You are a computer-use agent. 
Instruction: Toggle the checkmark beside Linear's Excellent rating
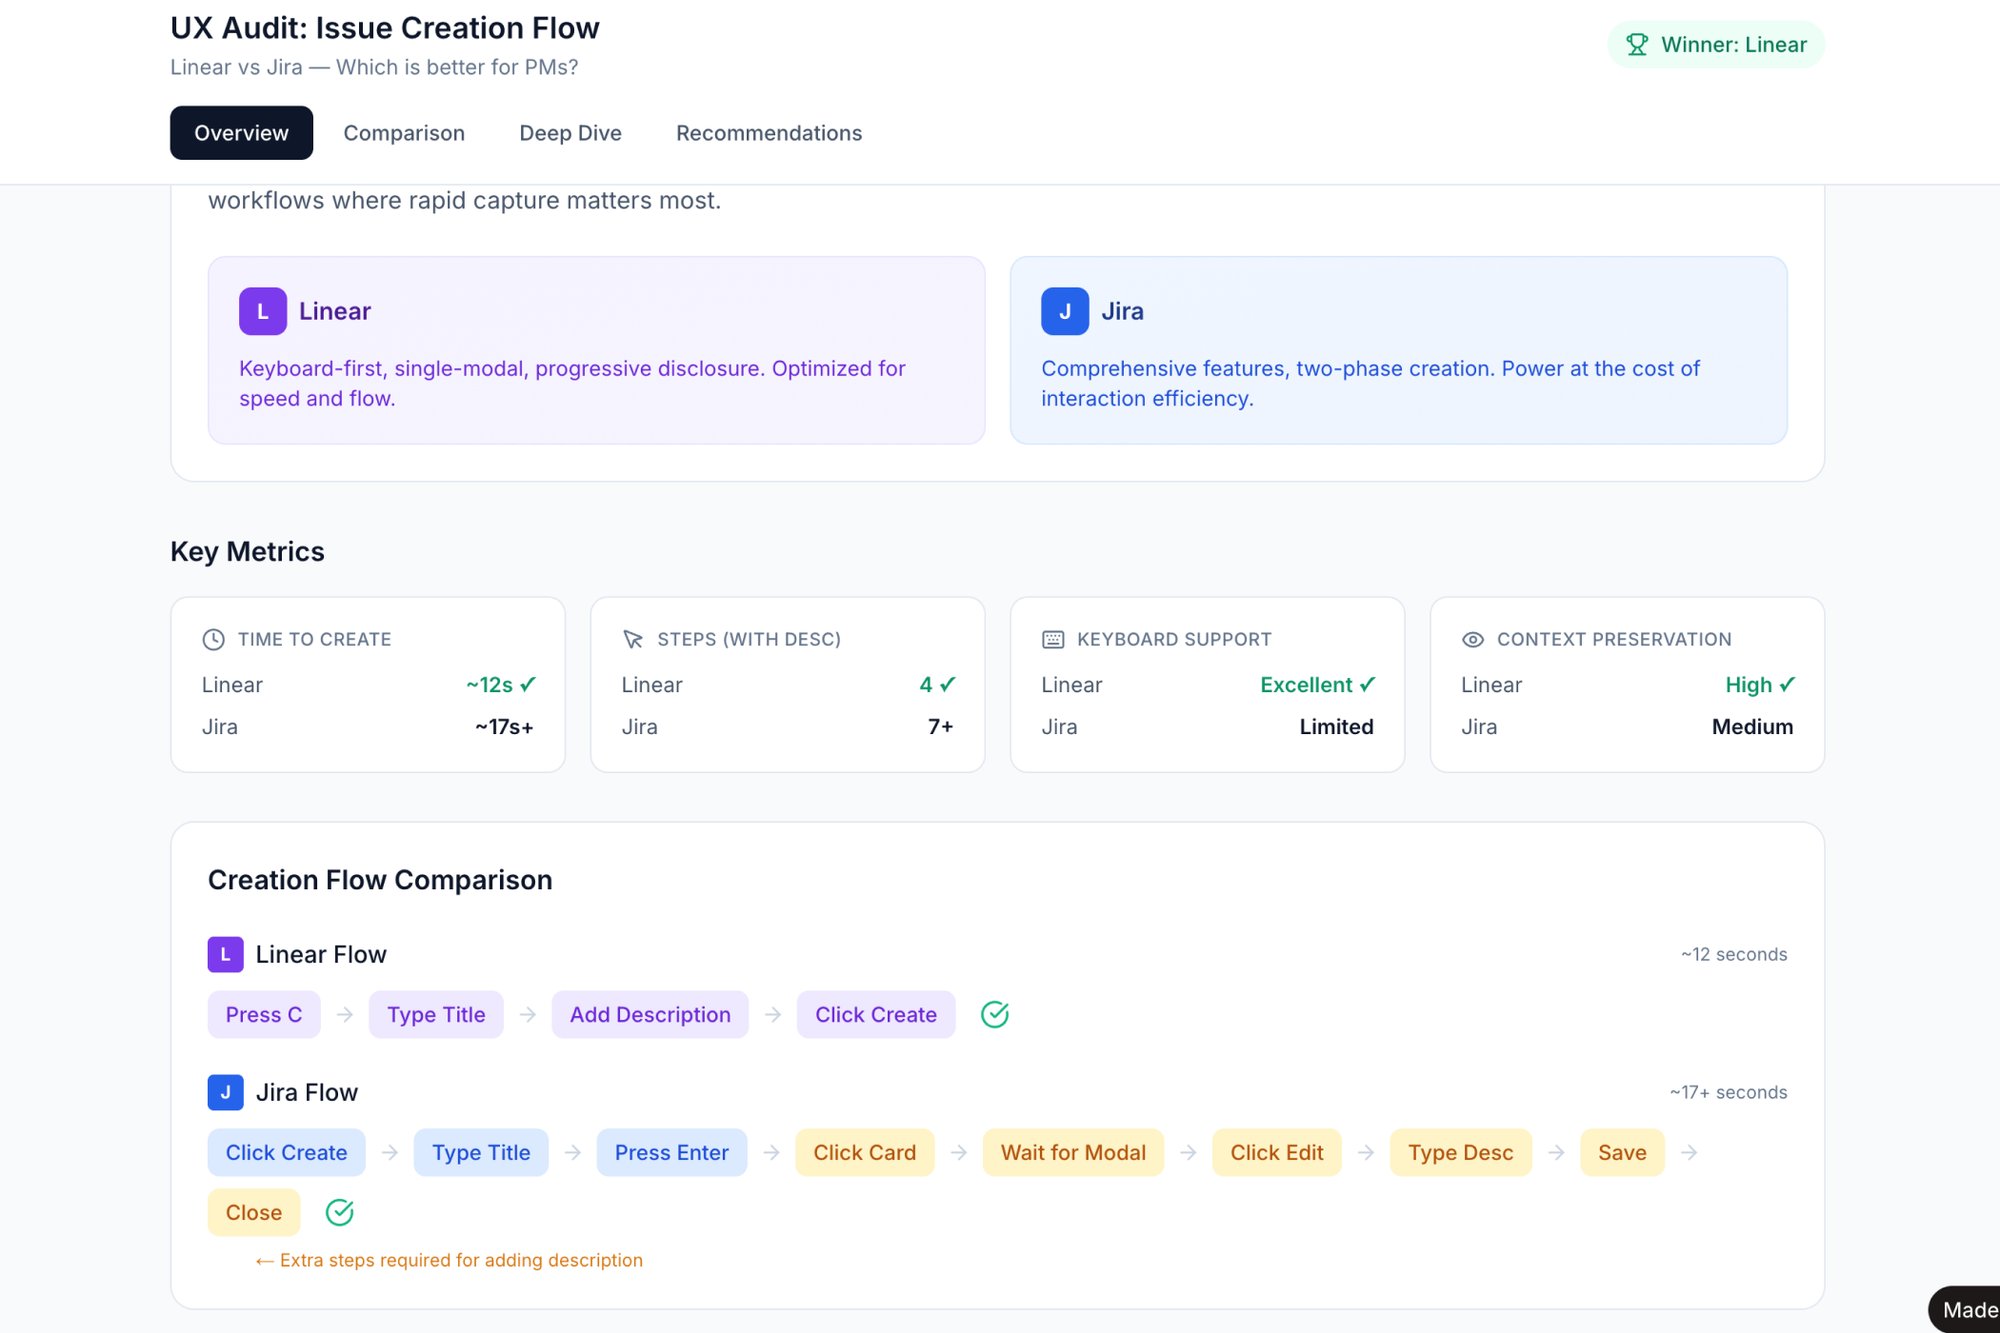[x=1369, y=684]
